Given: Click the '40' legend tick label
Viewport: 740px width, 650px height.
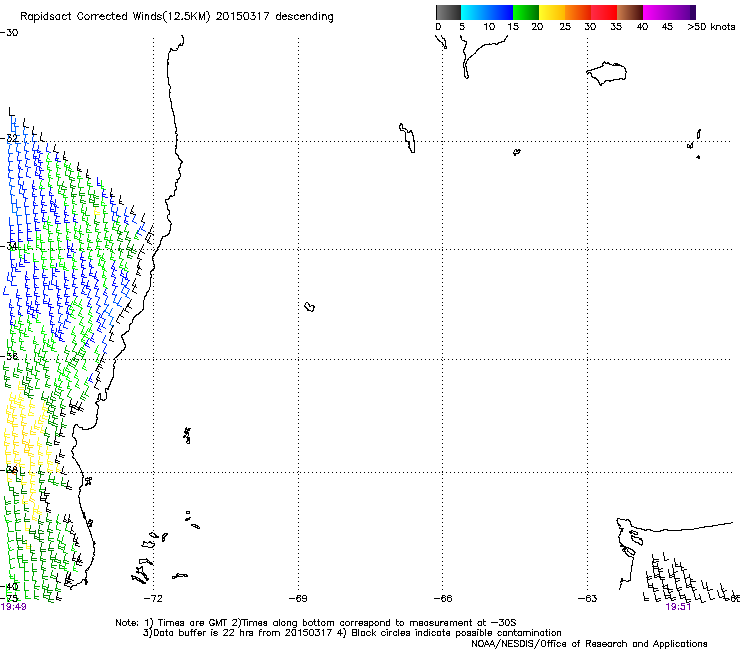Looking at the screenshot, I should 642,27.
